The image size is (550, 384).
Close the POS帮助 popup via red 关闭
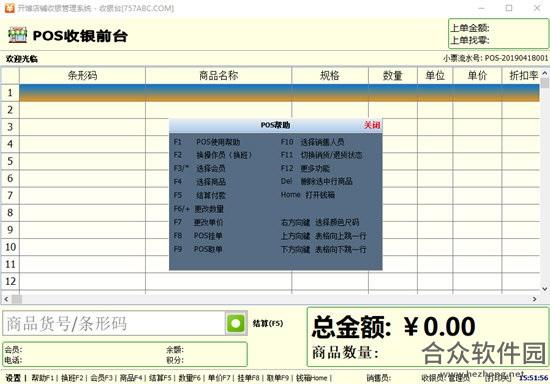(x=372, y=125)
